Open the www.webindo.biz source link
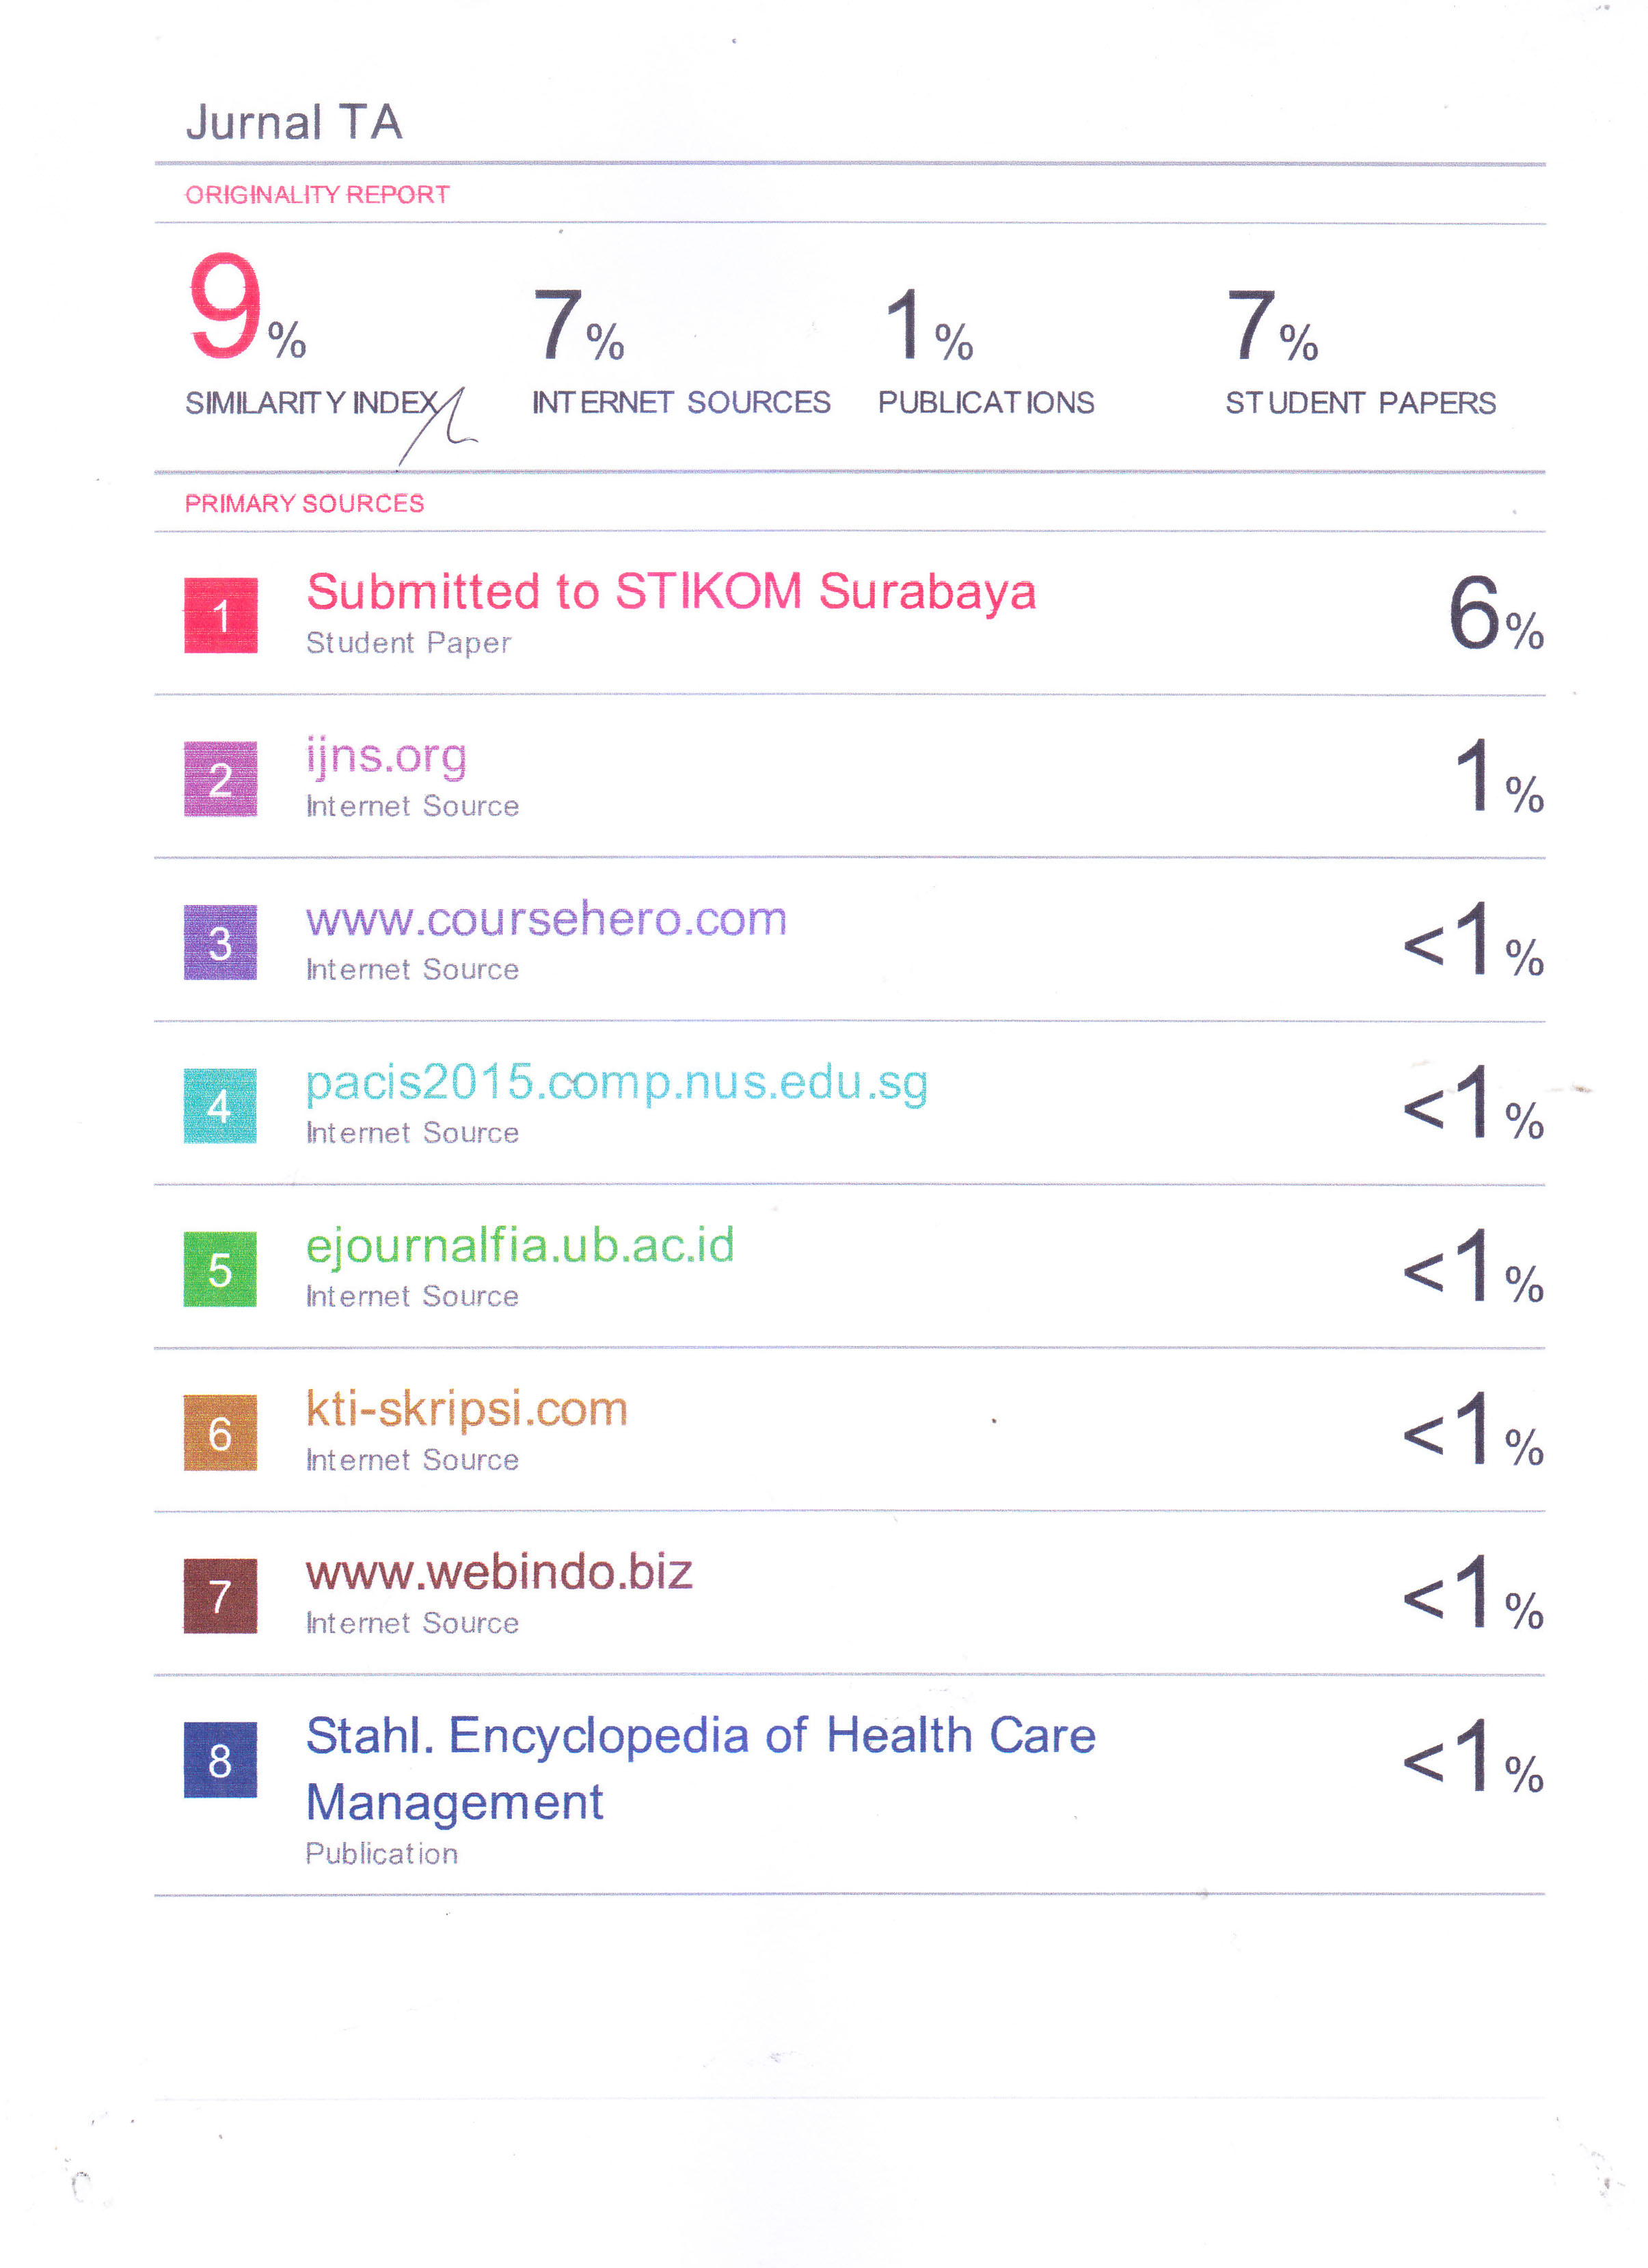 499,1573
